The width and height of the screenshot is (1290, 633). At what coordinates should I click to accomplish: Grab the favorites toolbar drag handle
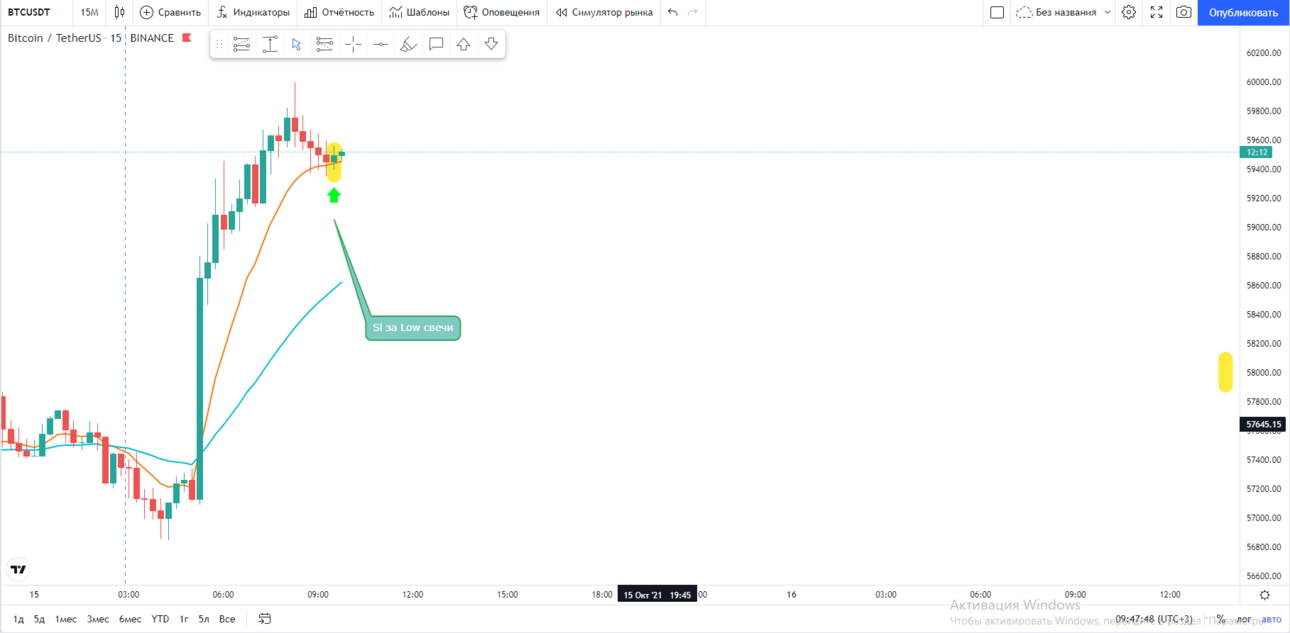coord(220,44)
